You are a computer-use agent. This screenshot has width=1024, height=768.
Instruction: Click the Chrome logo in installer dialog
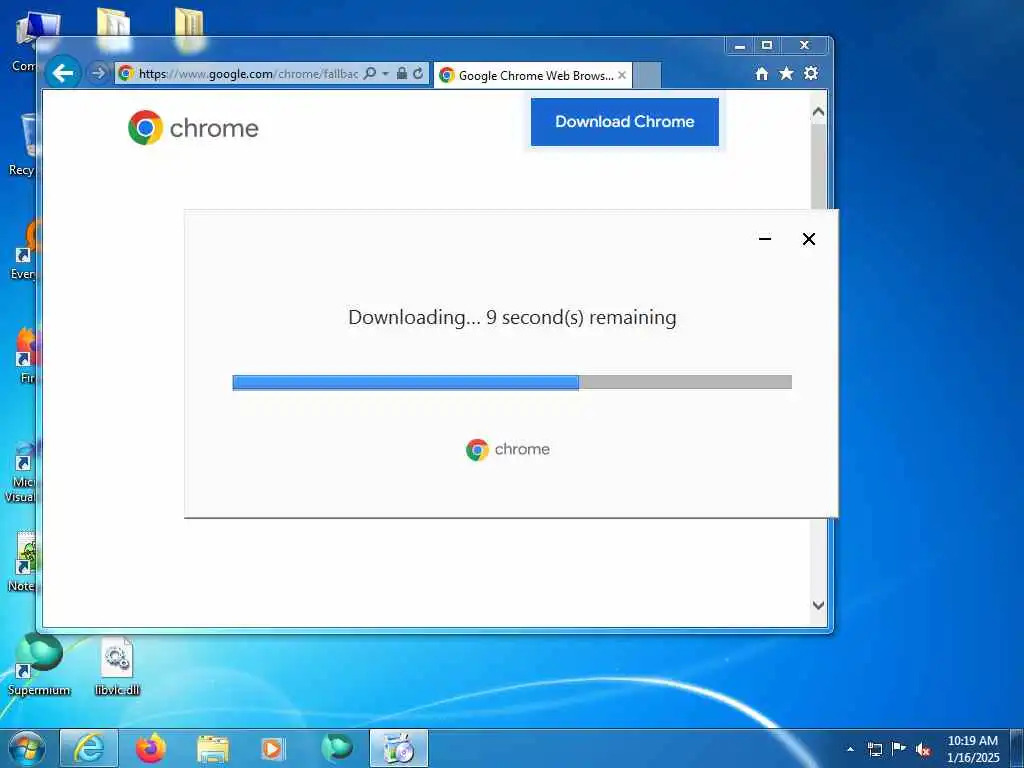508,449
